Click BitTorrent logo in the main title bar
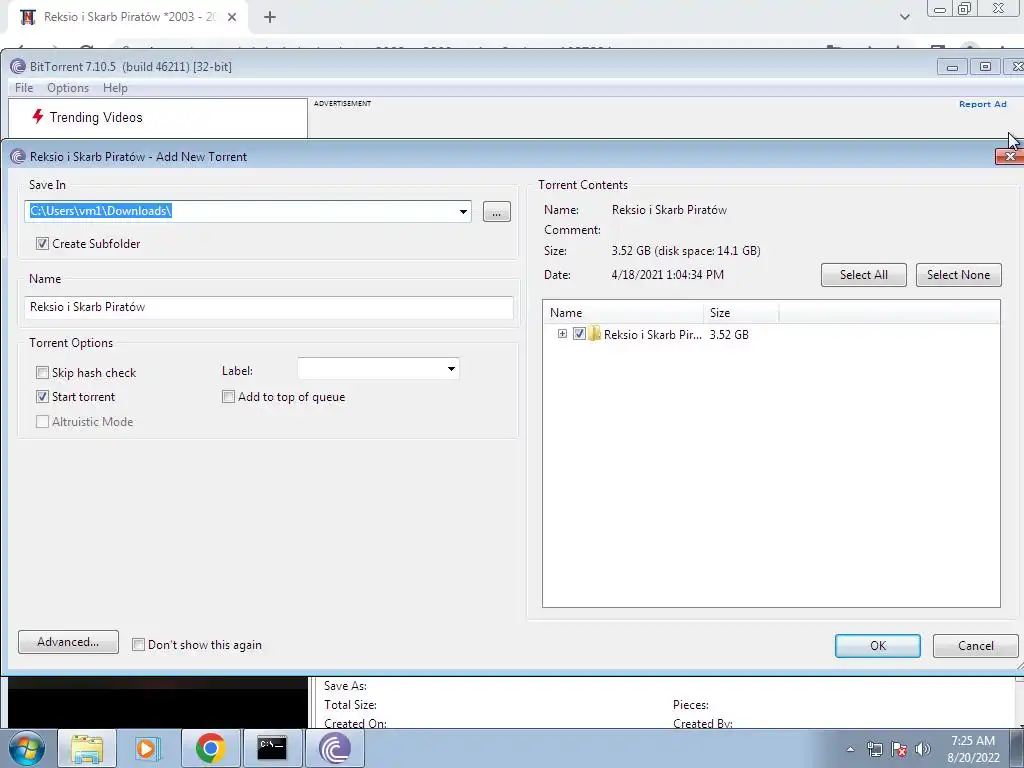 click(18, 66)
